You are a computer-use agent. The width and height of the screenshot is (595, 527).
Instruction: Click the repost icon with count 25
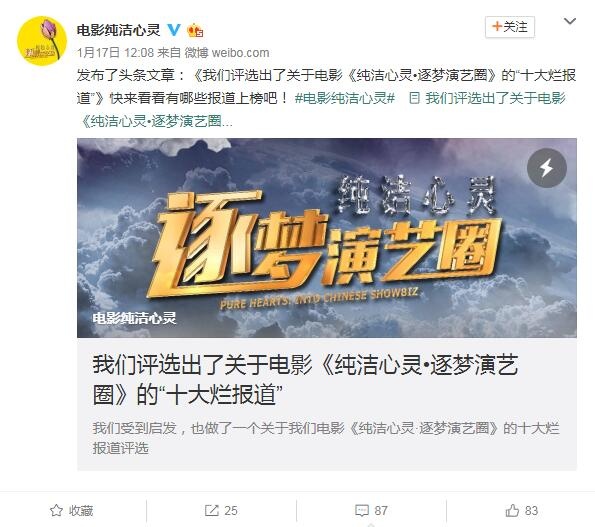(x=211, y=510)
